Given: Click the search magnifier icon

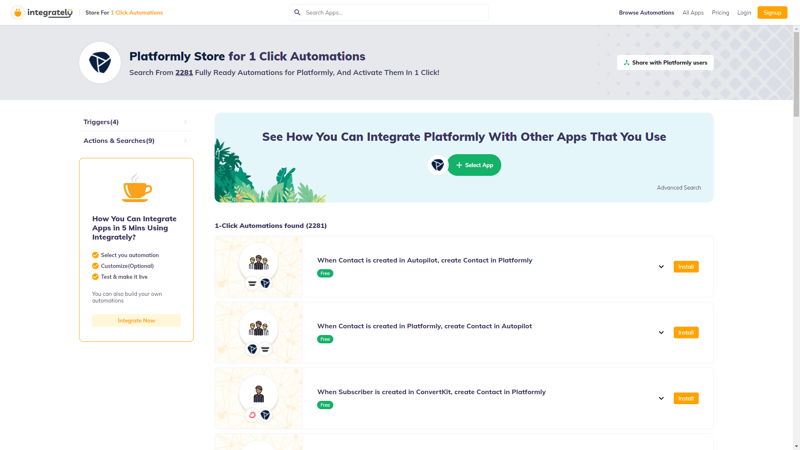Looking at the screenshot, I should click(x=297, y=12).
